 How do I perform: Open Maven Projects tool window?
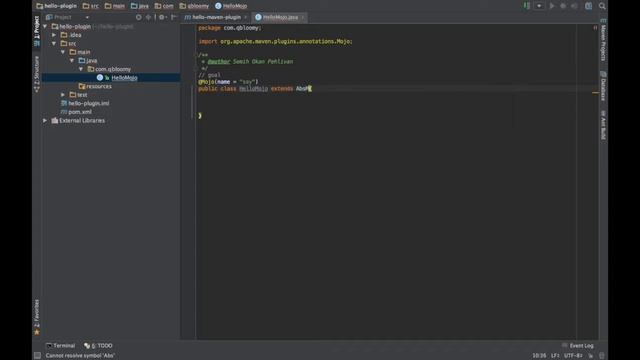pyautogui.click(x=603, y=40)
